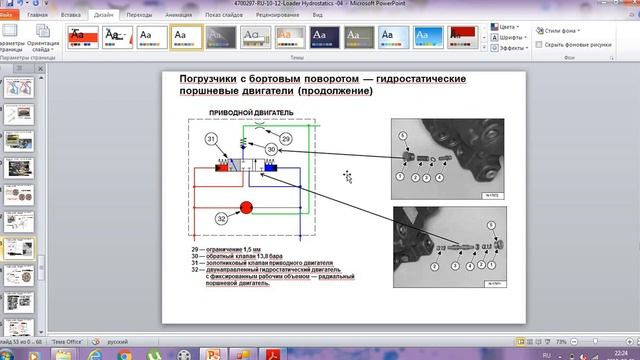
Task: Switch to the Показ слайдов tab
Action: click(224, 15)
